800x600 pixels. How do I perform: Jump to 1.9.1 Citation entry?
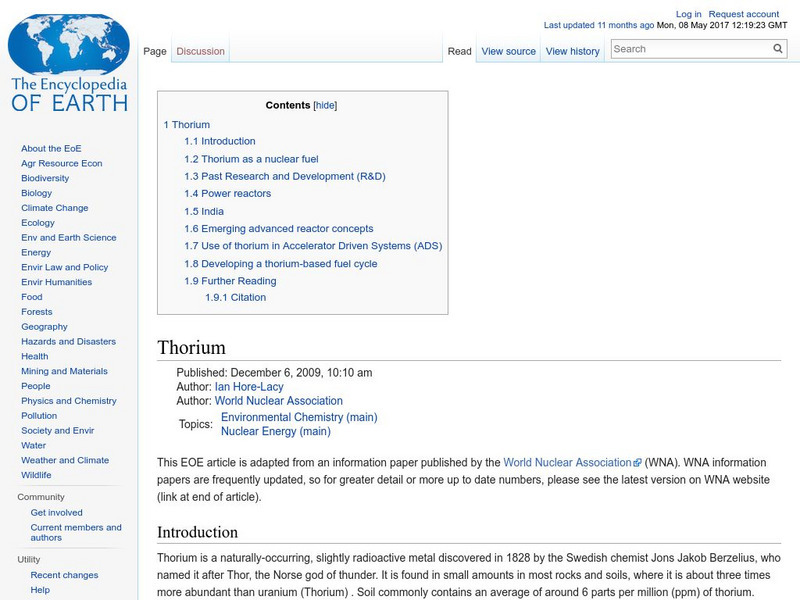point(236,297)
